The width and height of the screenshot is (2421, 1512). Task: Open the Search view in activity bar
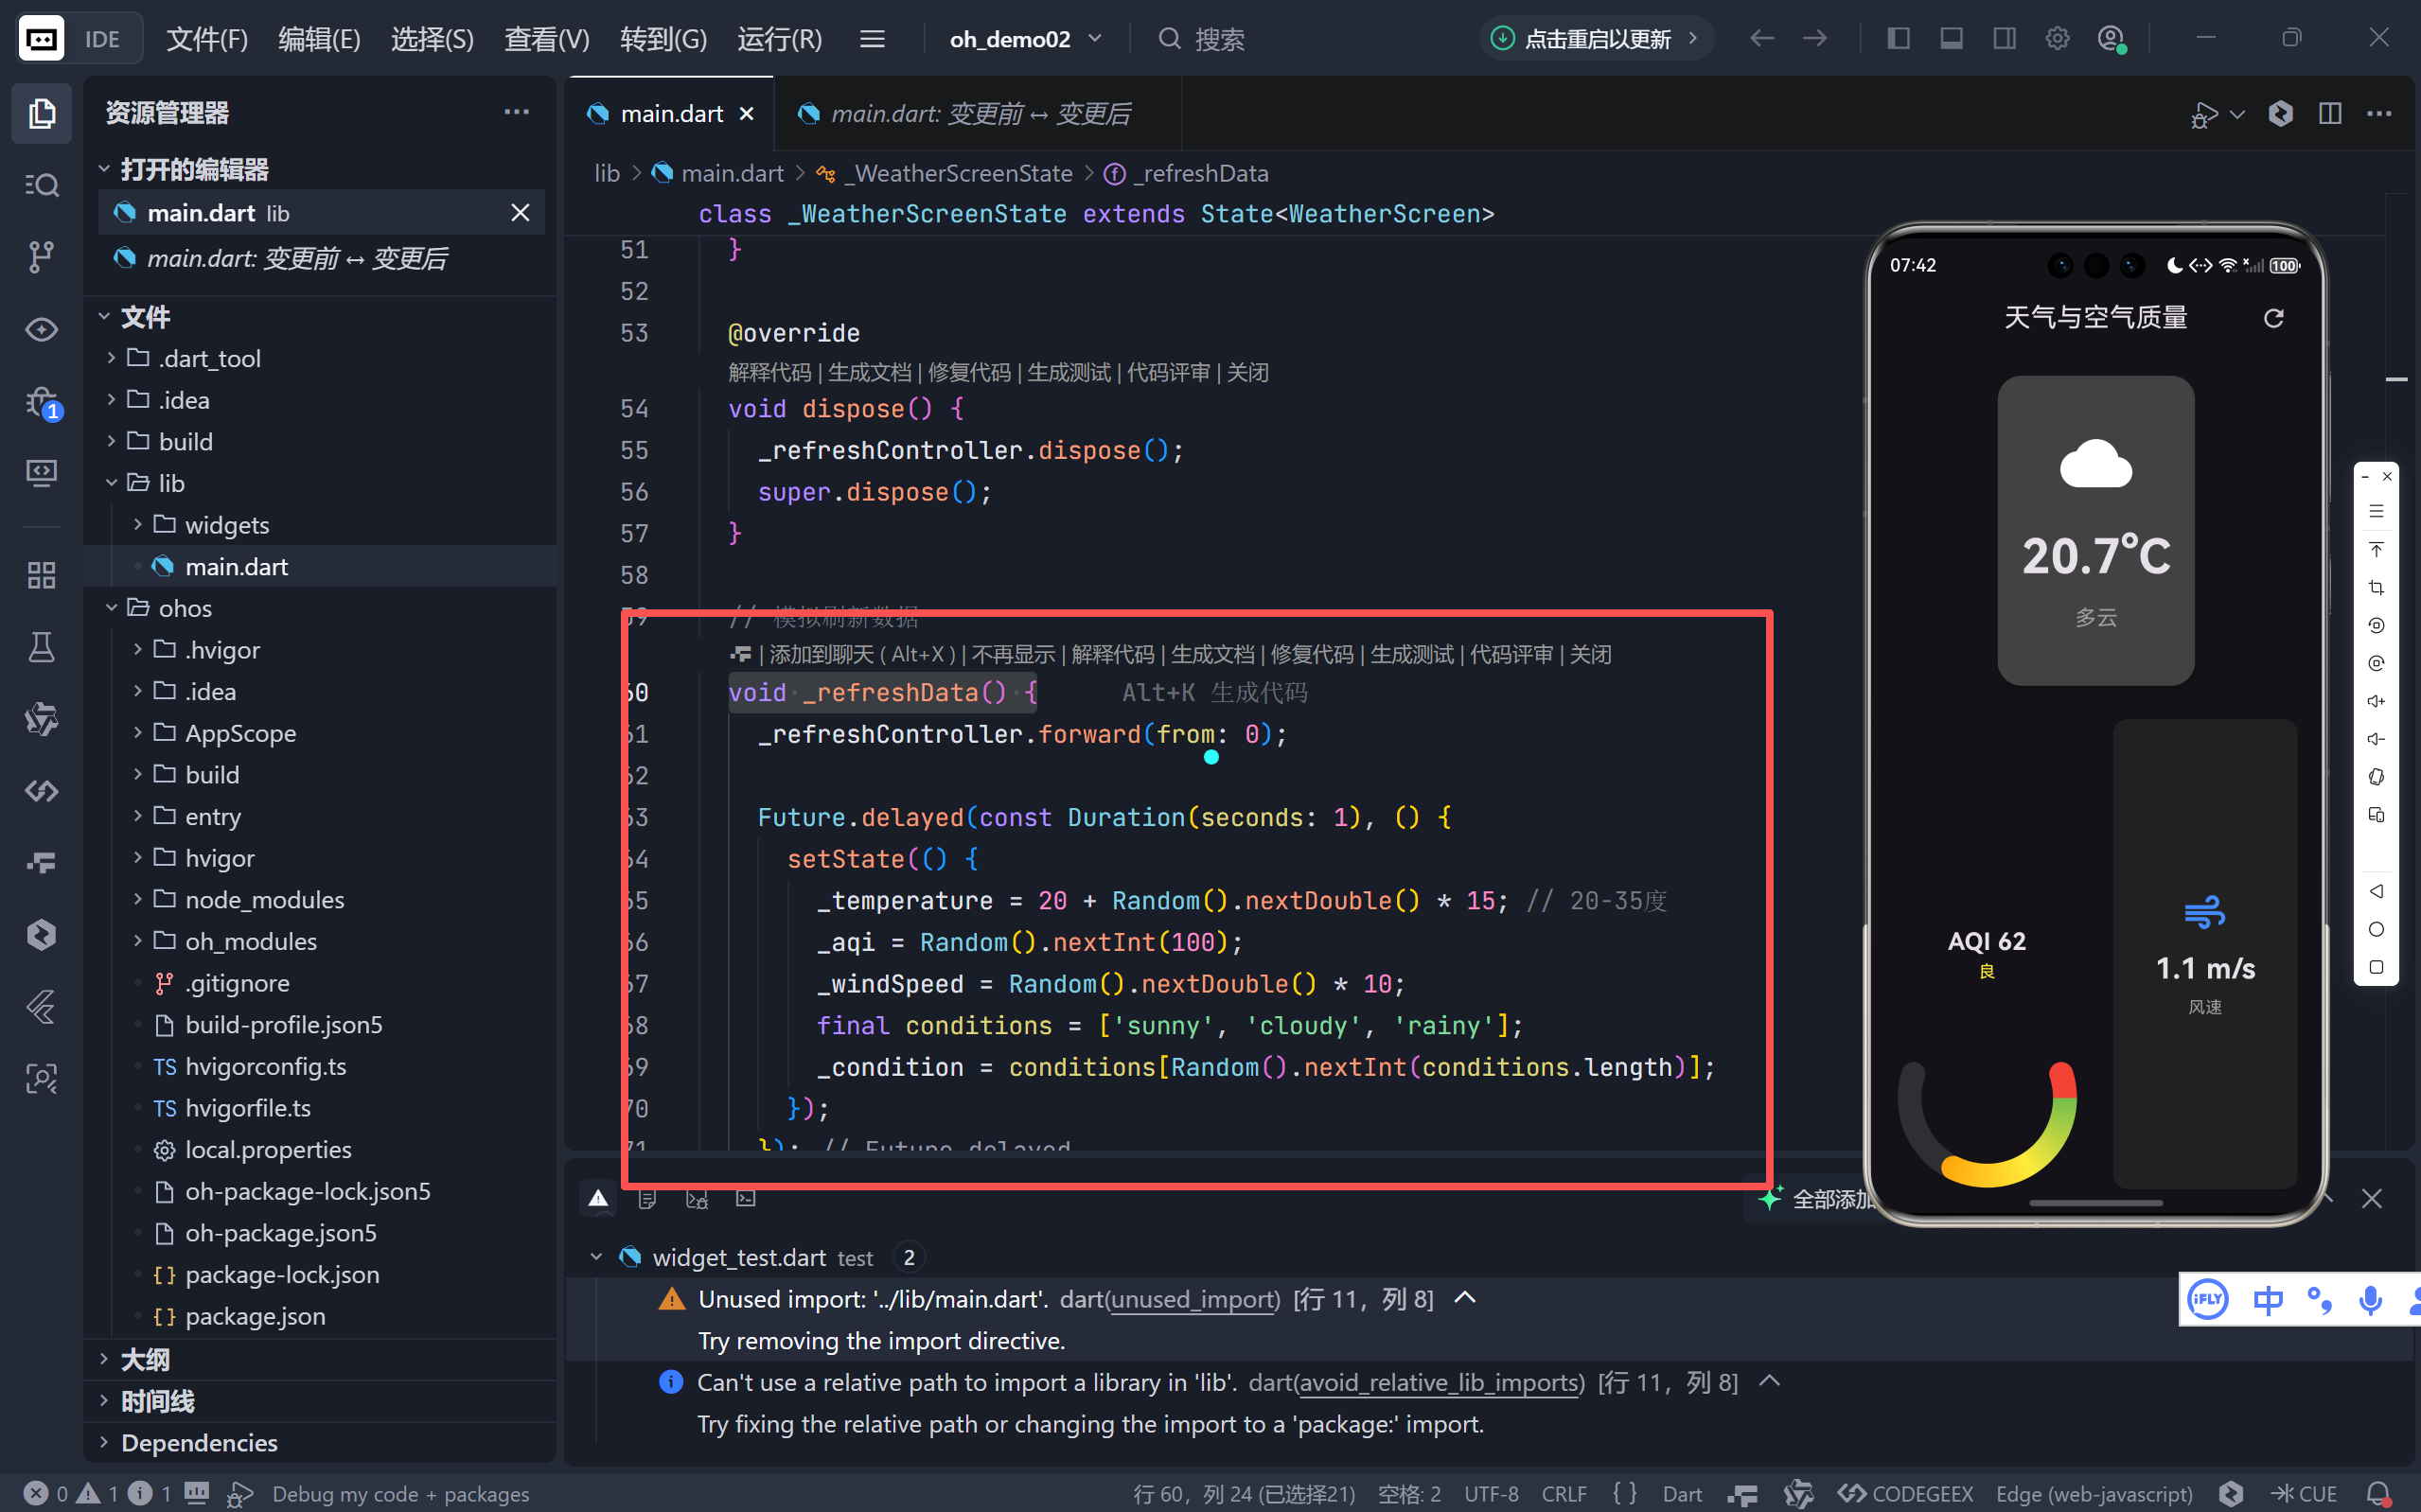click(41, 185)
